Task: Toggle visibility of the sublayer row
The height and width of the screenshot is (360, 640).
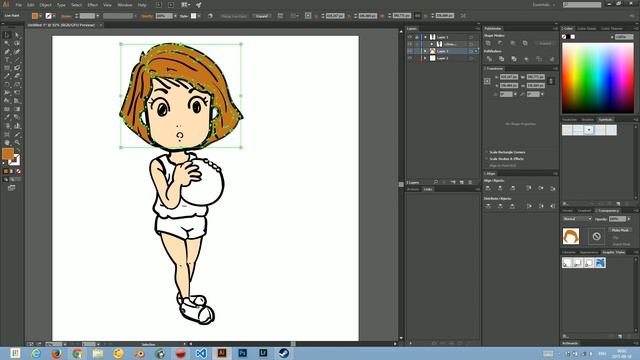Action: tap(409, 44)
